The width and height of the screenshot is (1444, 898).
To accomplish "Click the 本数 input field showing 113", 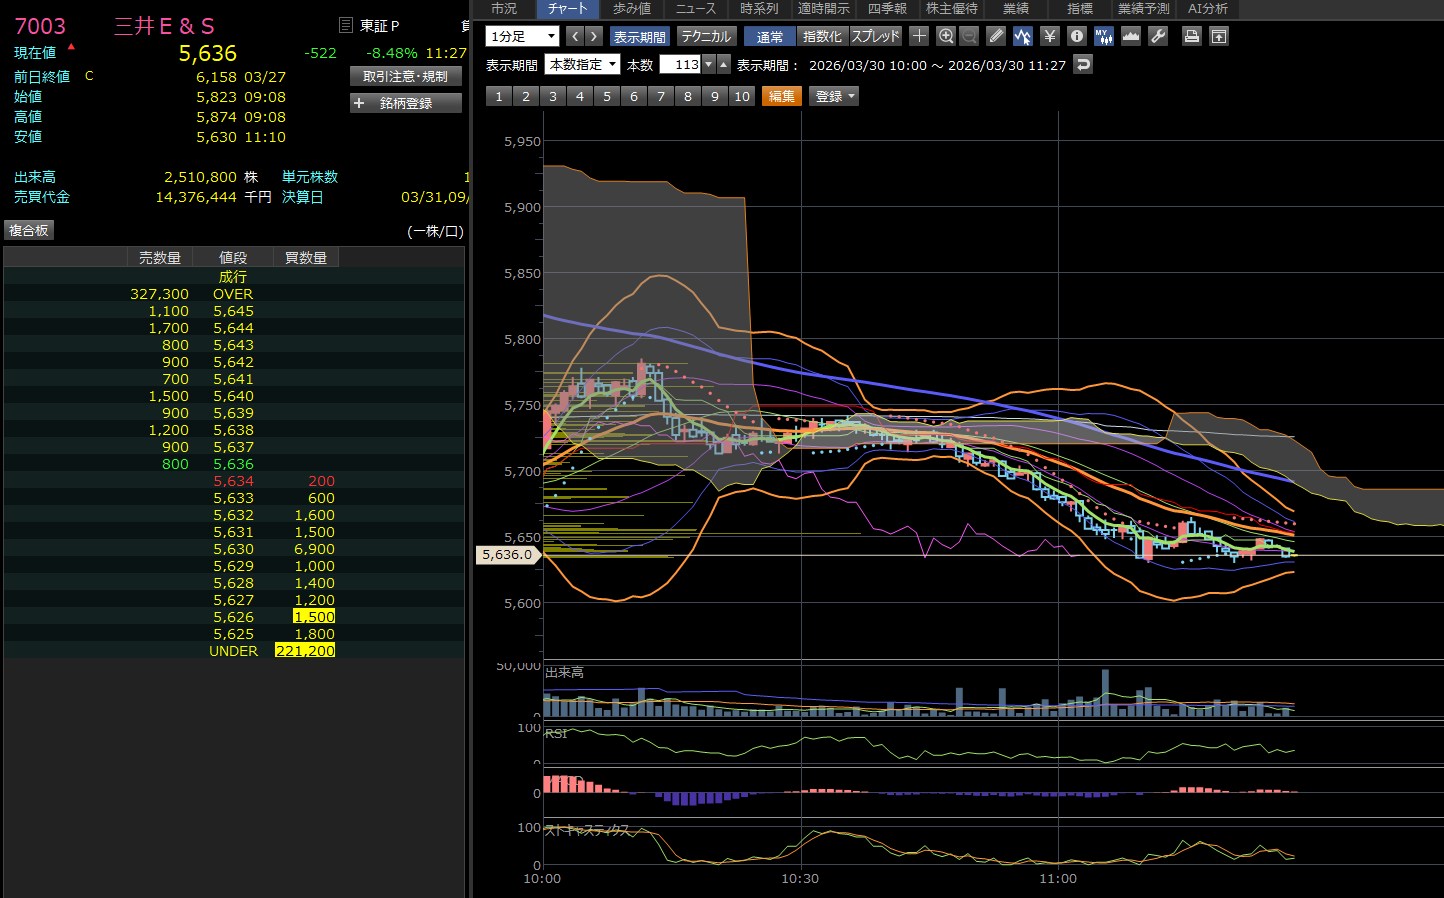I will click(681, 64).
